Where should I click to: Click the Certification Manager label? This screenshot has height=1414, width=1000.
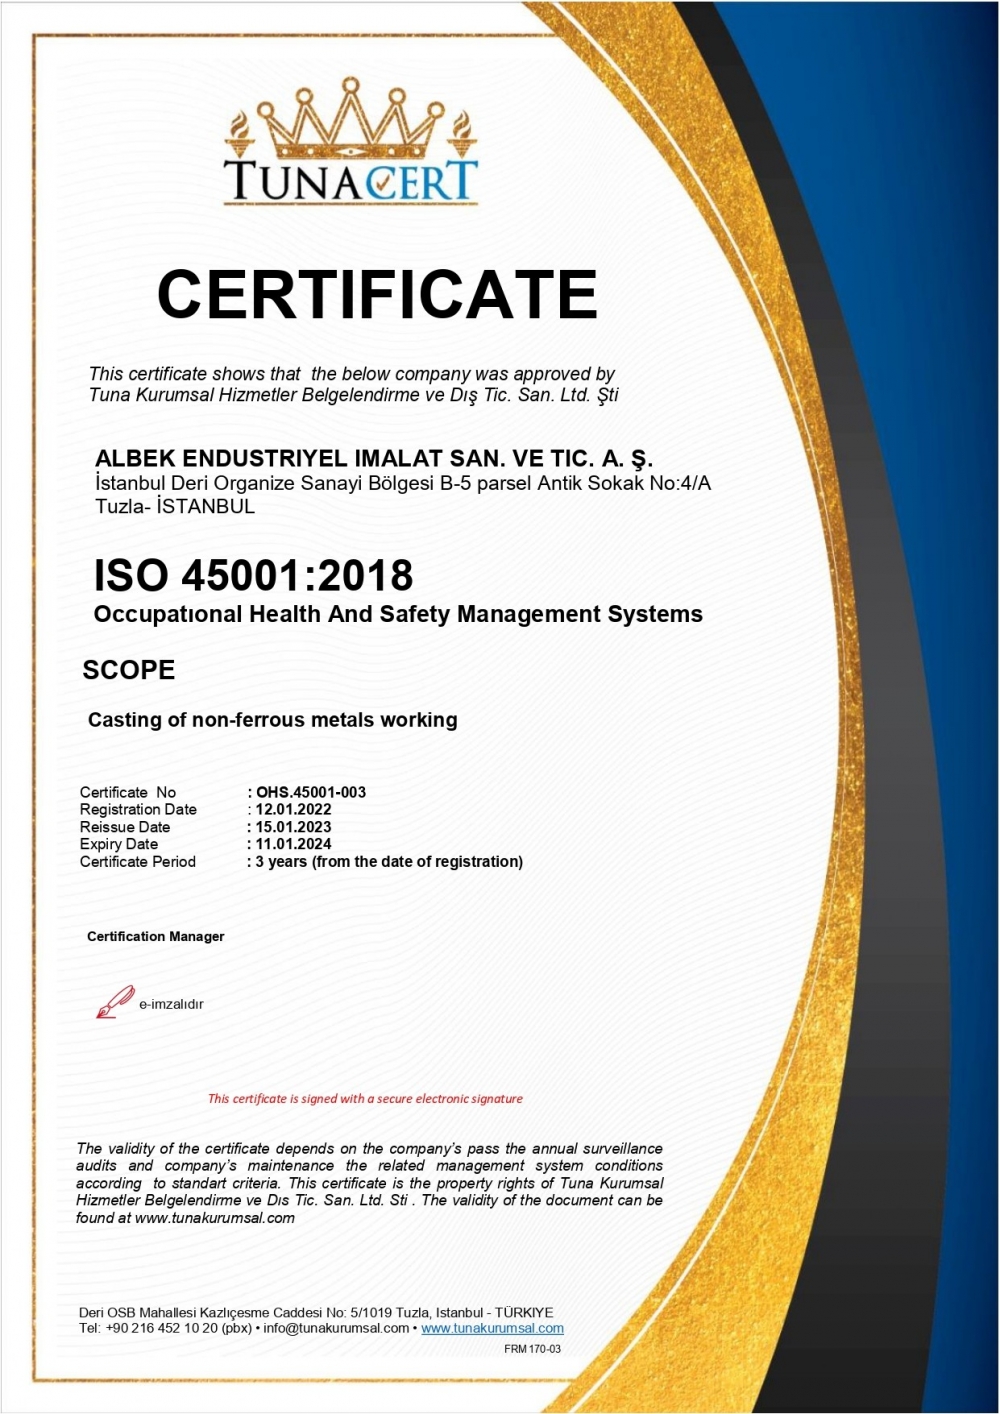155,937
